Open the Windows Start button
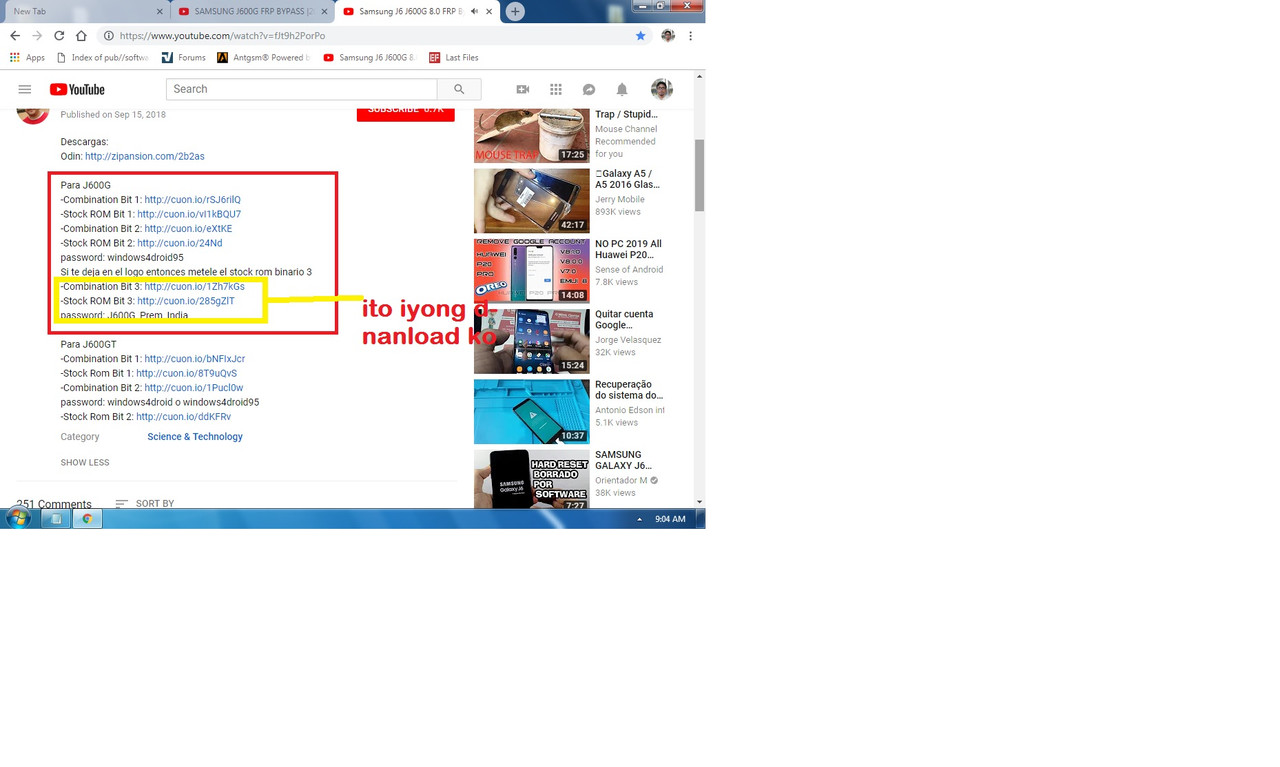The width and height of the screenshot is (1280, 767). click(x=18, y=518)
